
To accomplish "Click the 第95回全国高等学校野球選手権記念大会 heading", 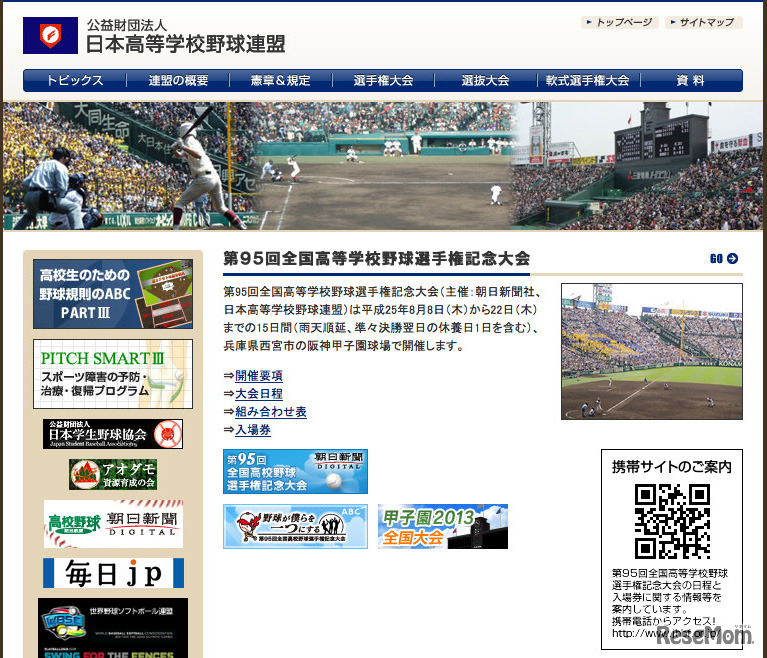I will click(x=376, y=258).
